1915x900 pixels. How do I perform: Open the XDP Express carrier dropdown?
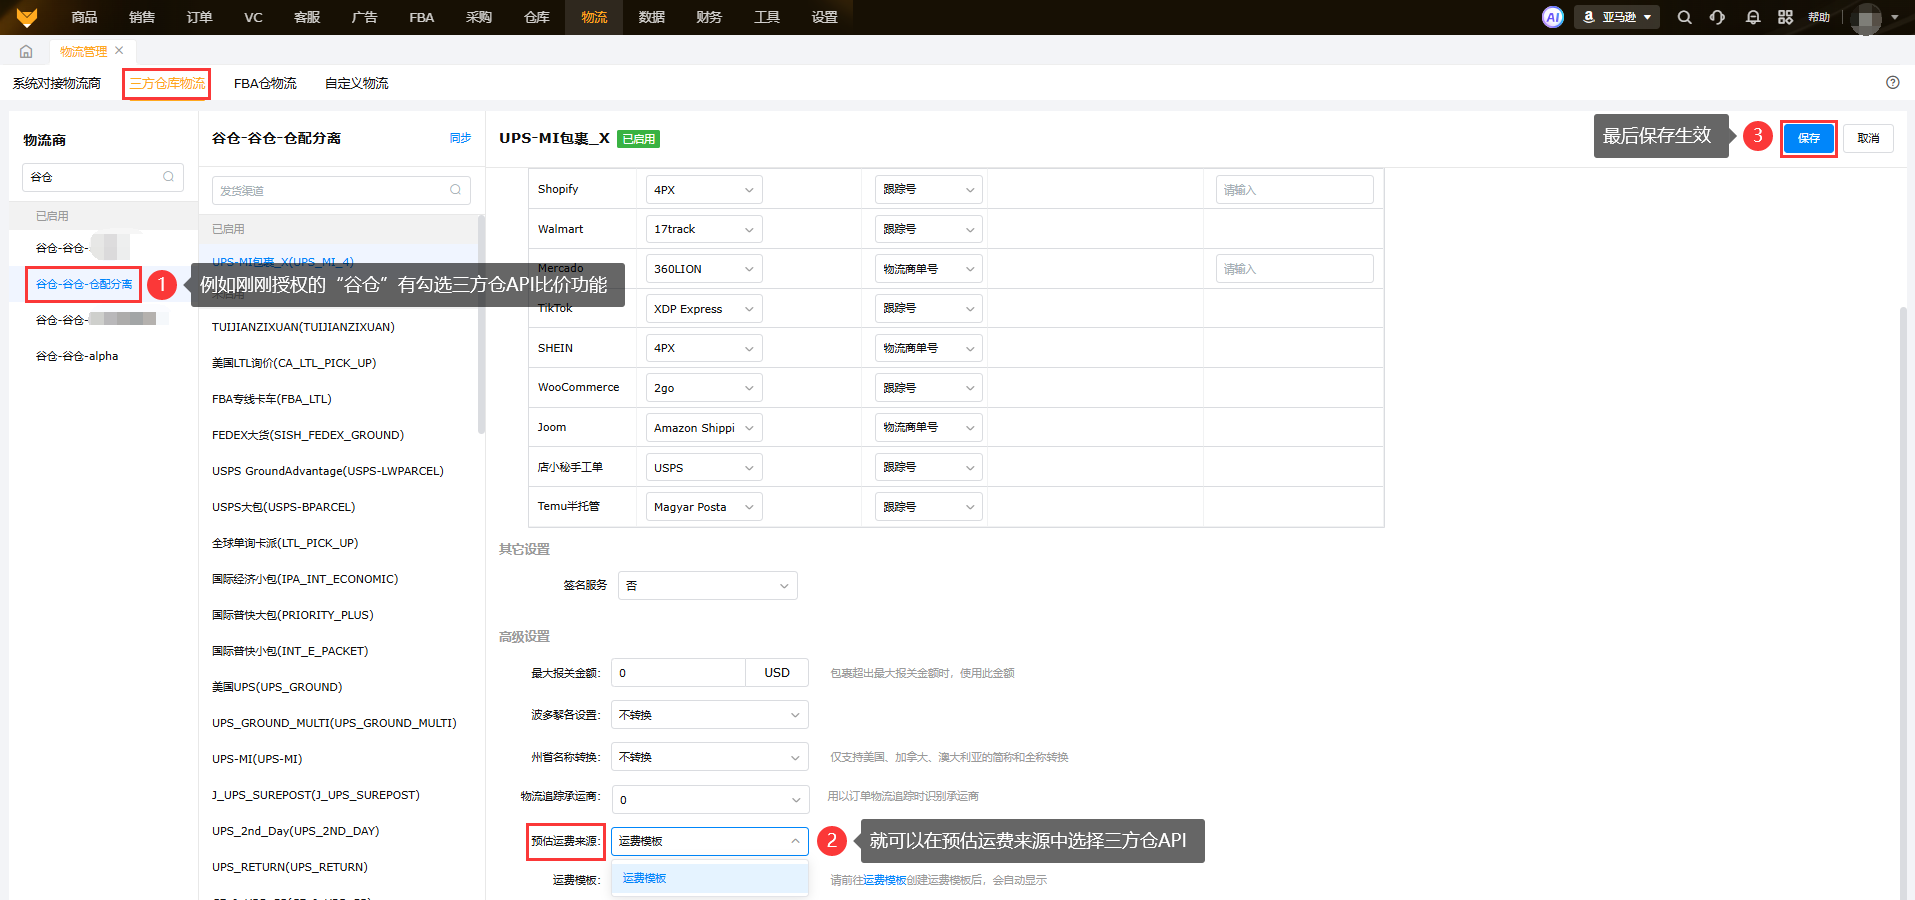[704, 309]
